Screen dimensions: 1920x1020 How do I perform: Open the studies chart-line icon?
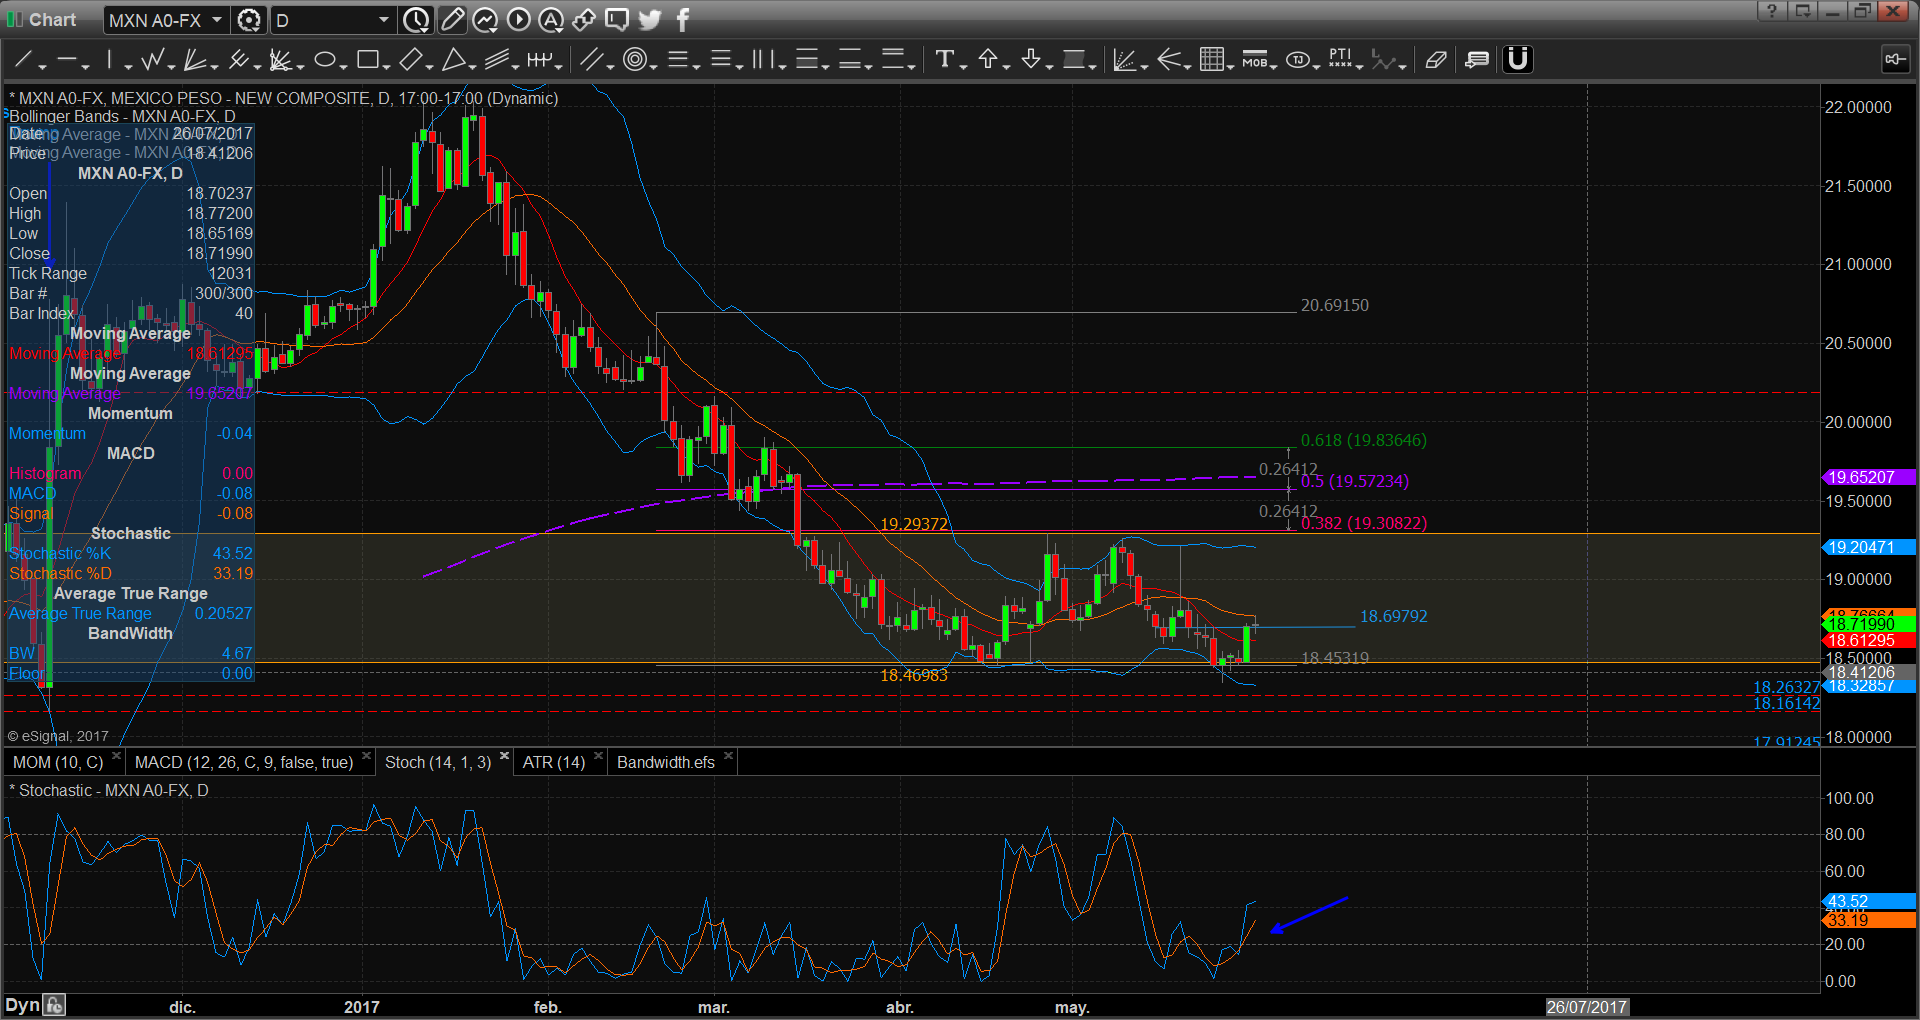click(x=485, y=20)
